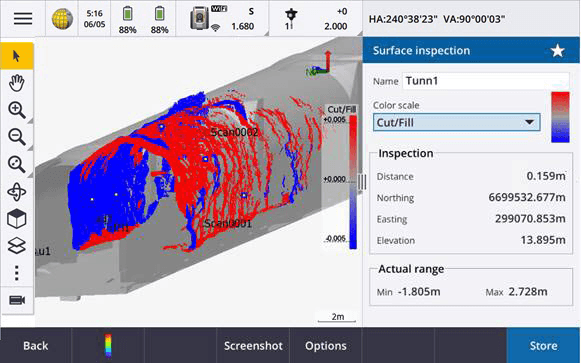Screen dimensions: 581x363
Task: Activate the pan hand tool
Action: [x=17, y=83]
